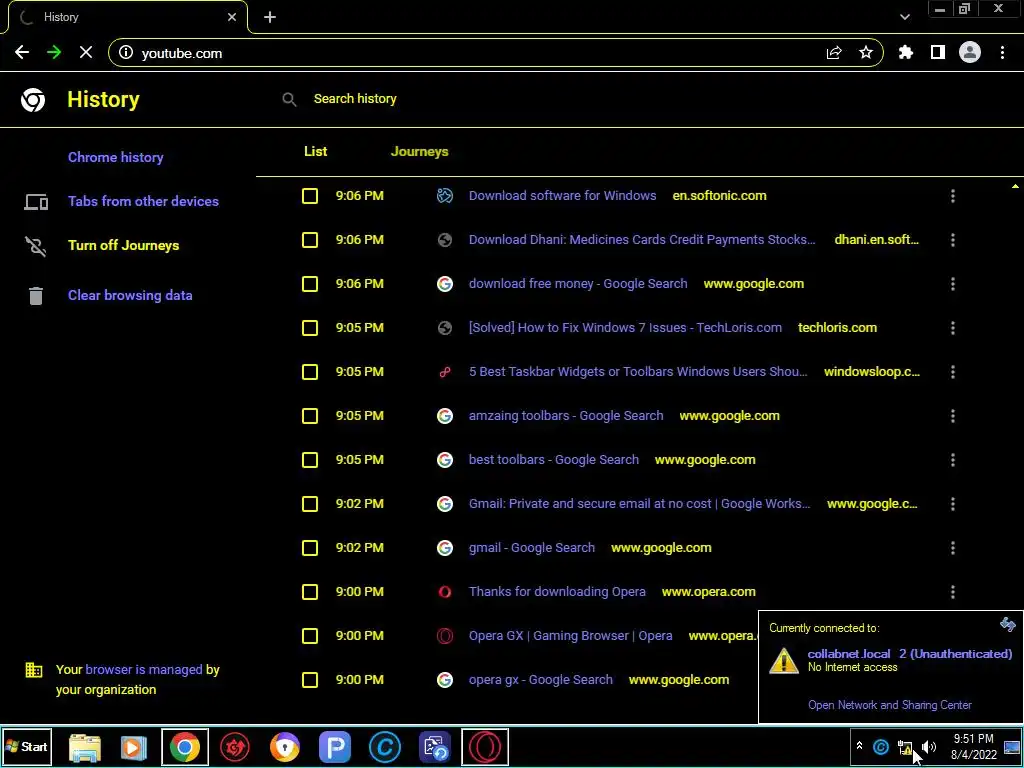Click the volume speaker tray icon
The image size is (1024, 768).
tap(929, 747)
